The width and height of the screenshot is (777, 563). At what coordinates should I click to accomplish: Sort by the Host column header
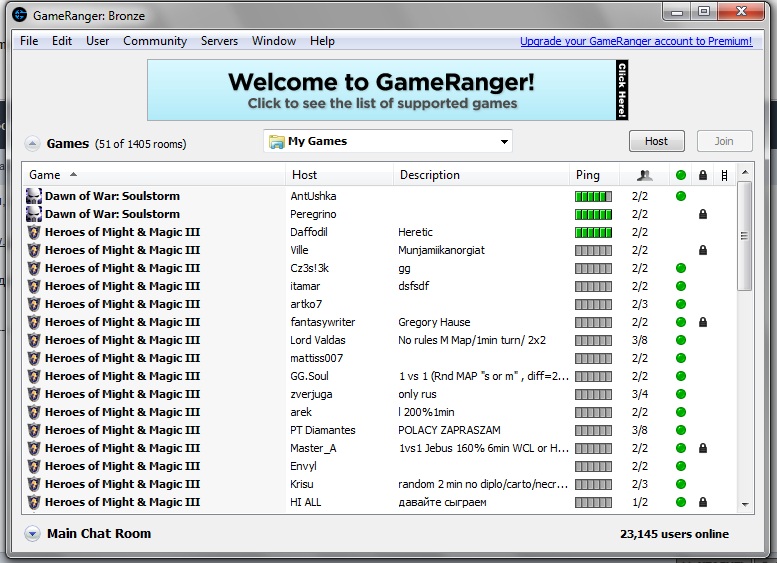(x=340, y=175)
